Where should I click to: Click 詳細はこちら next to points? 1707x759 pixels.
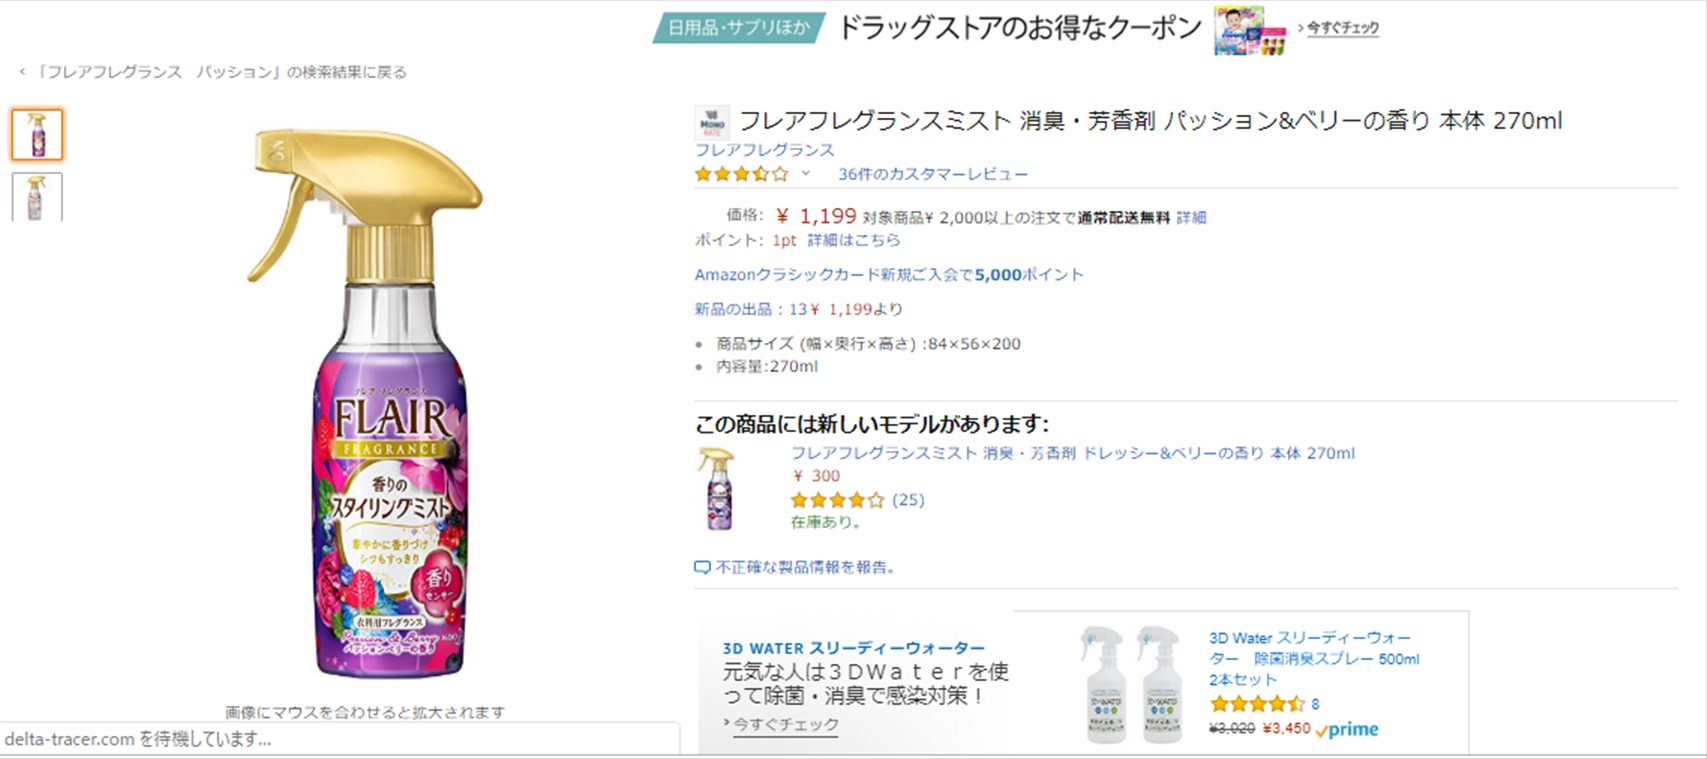pos(853,240)
